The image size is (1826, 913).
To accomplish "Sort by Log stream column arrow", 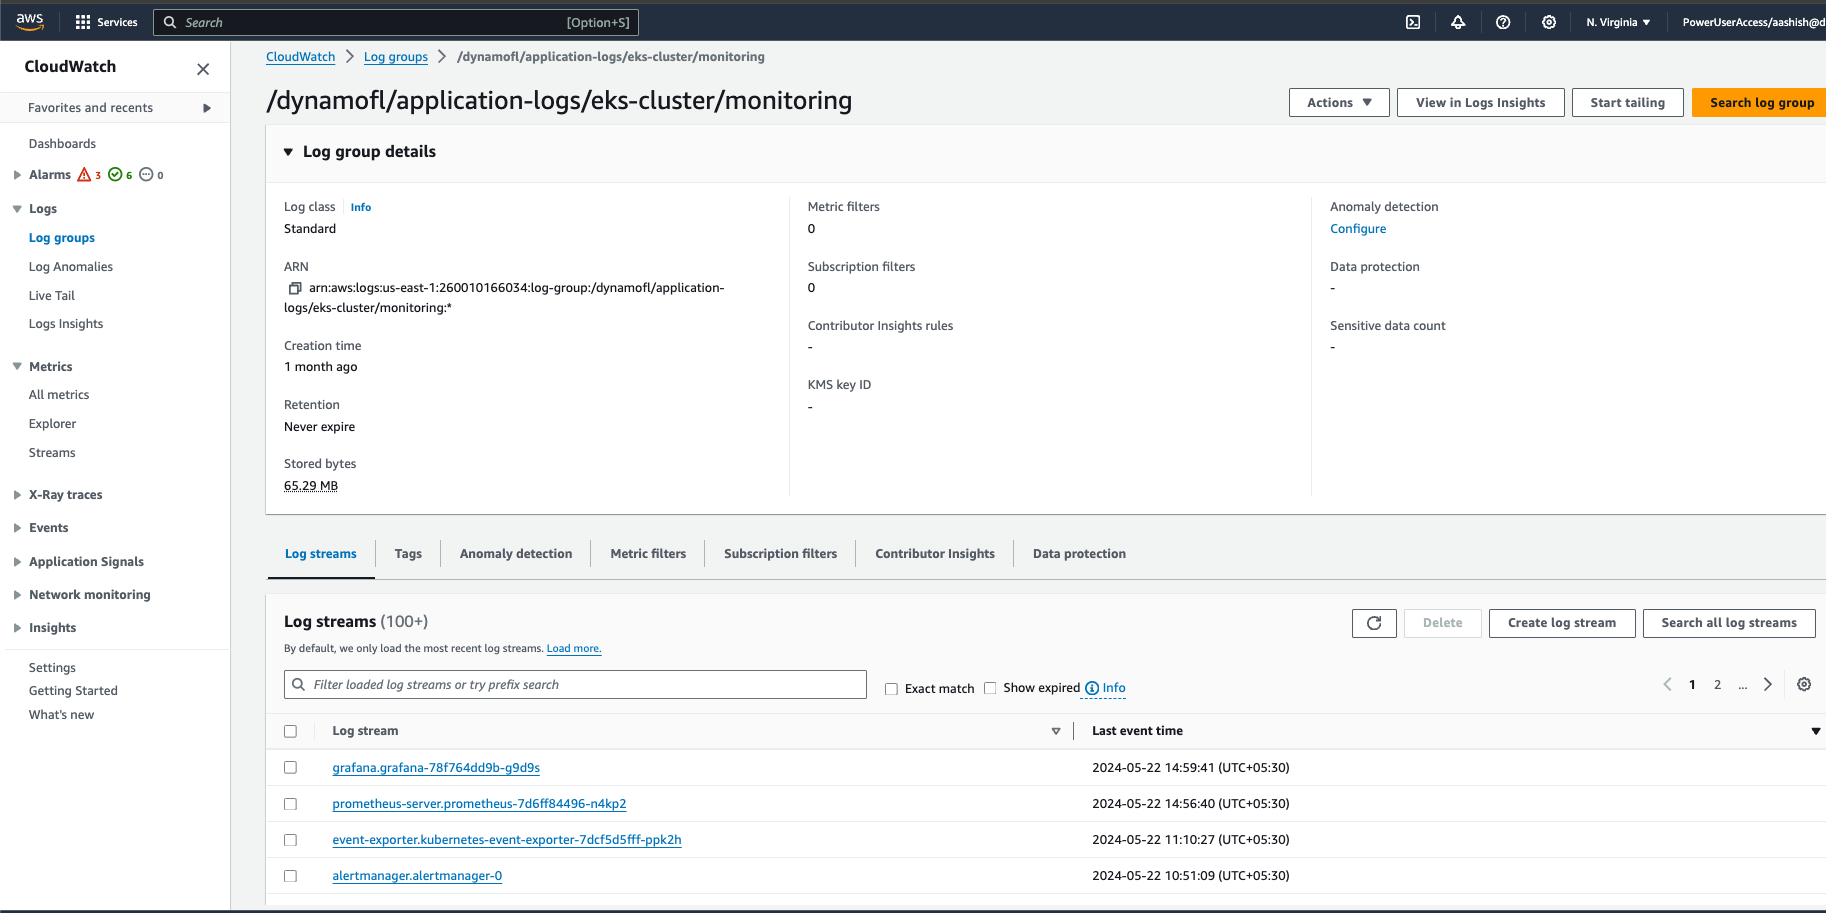I will click(x=1056, y=732).
